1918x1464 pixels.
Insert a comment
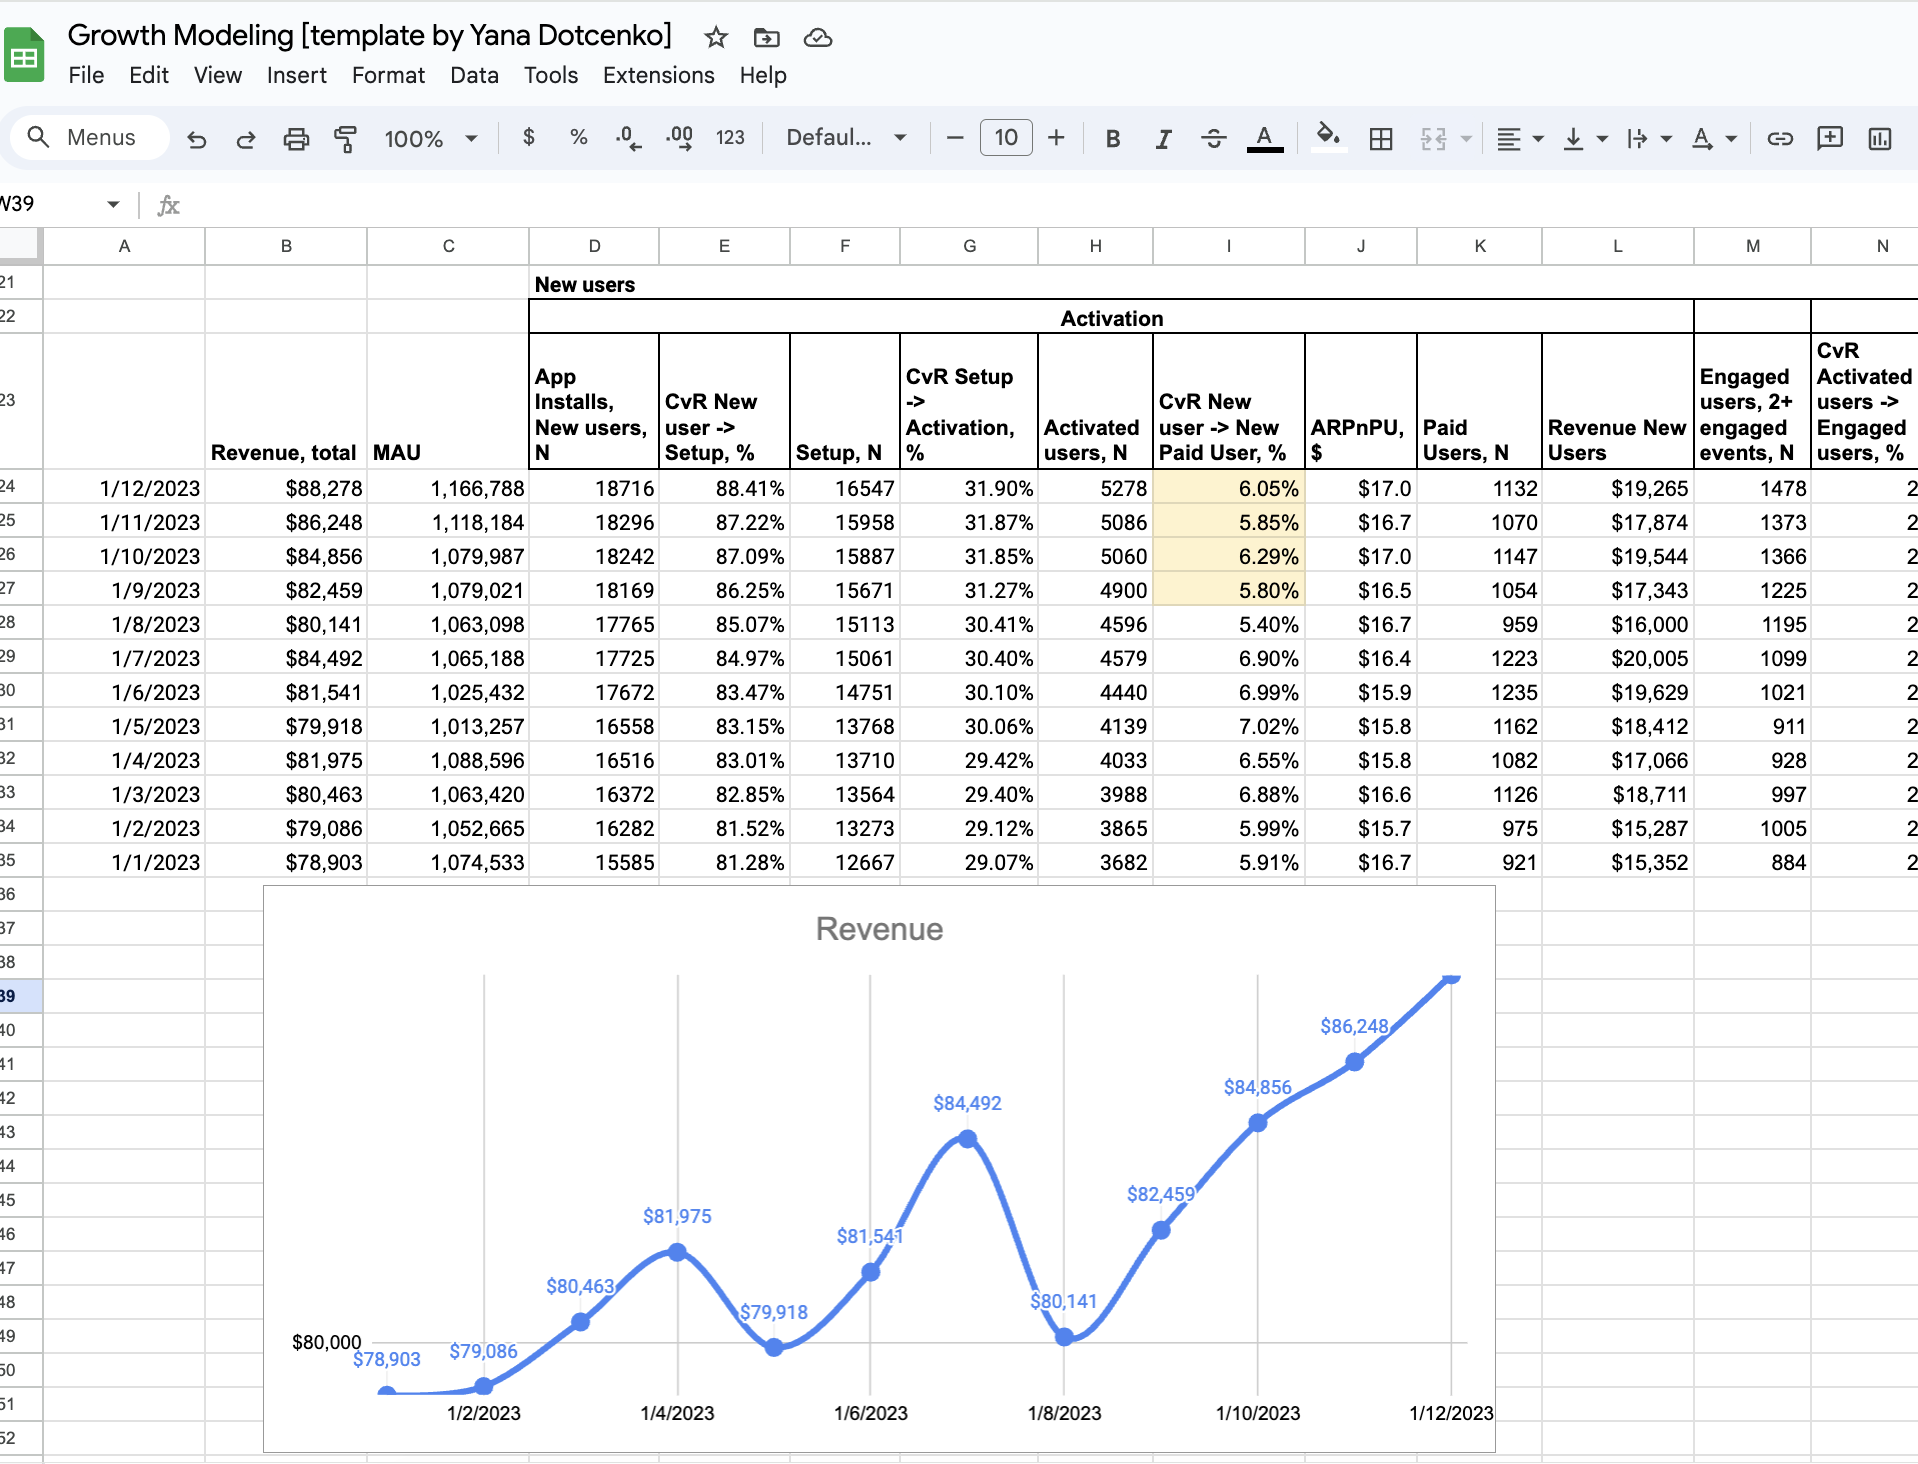click(1830, 139)
